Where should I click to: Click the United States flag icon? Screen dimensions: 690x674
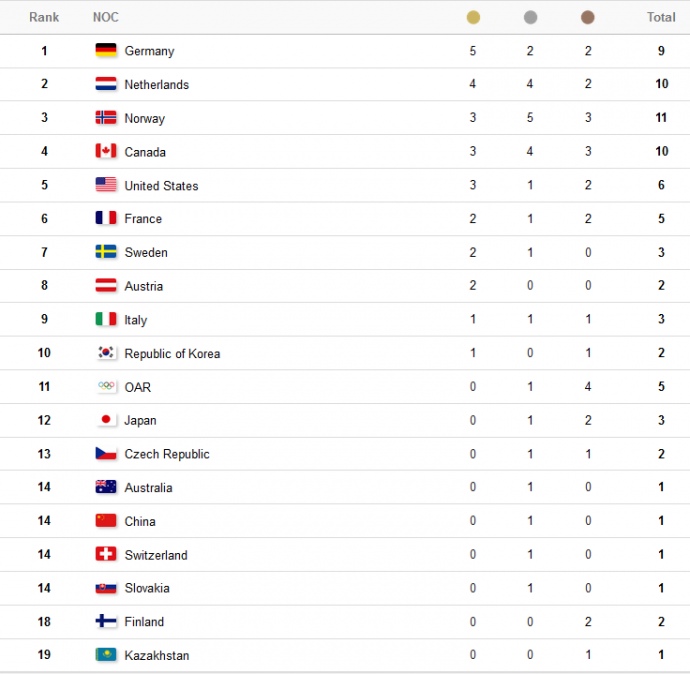(x=106, y=185)
